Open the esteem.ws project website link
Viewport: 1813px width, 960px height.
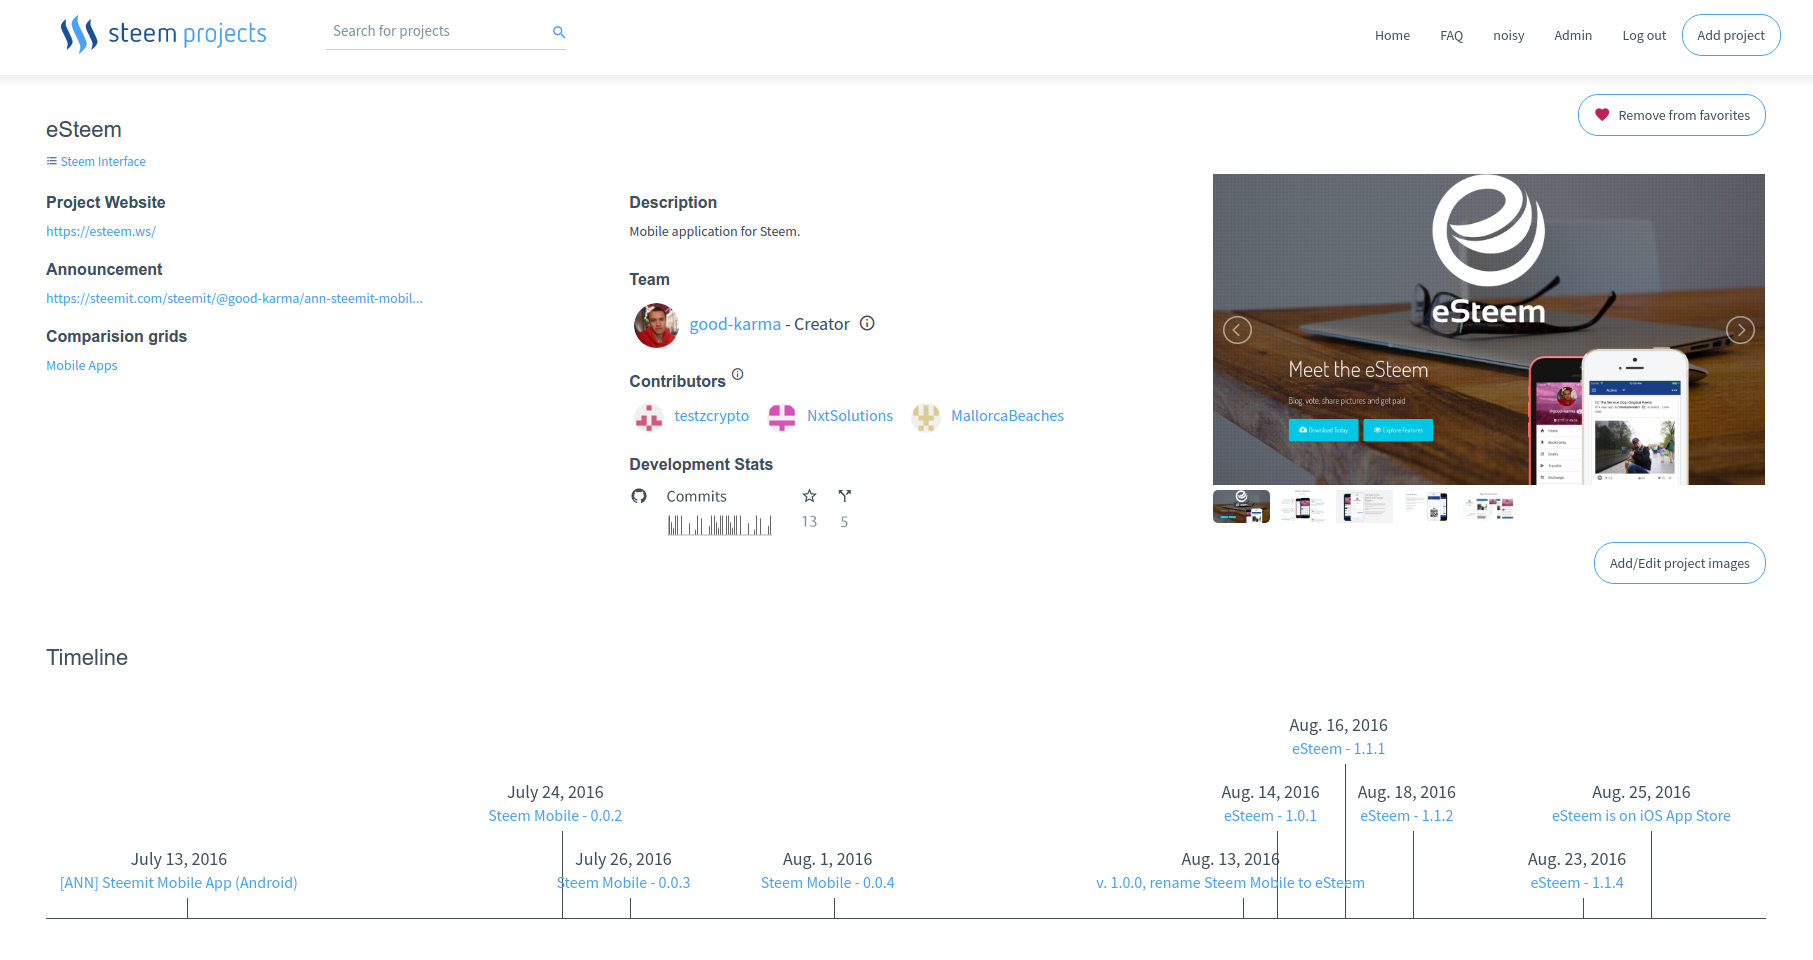click(x=101, y=231)
